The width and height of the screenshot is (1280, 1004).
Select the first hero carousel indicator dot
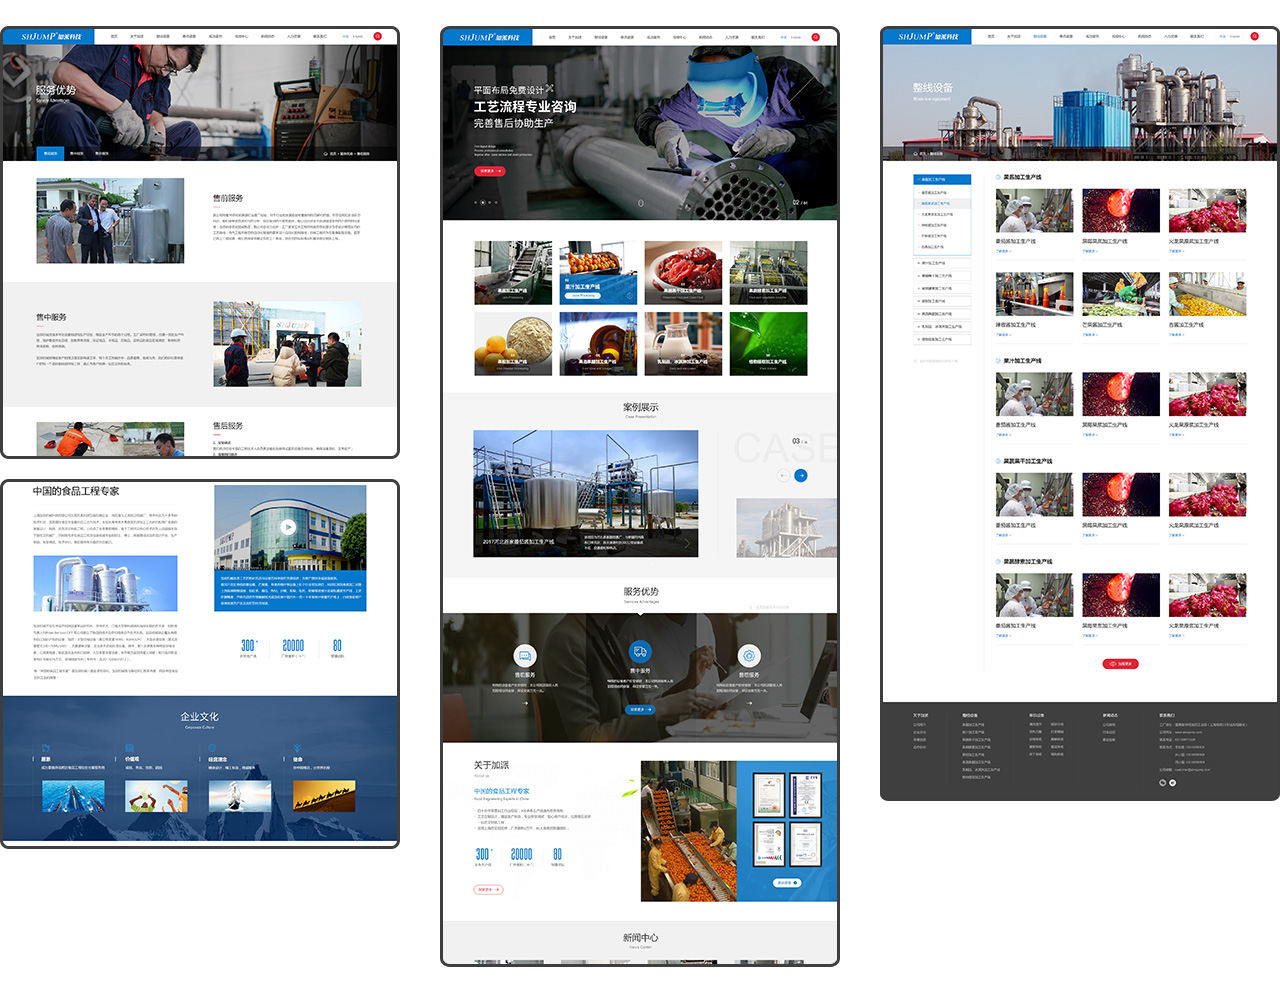point(476,202)
